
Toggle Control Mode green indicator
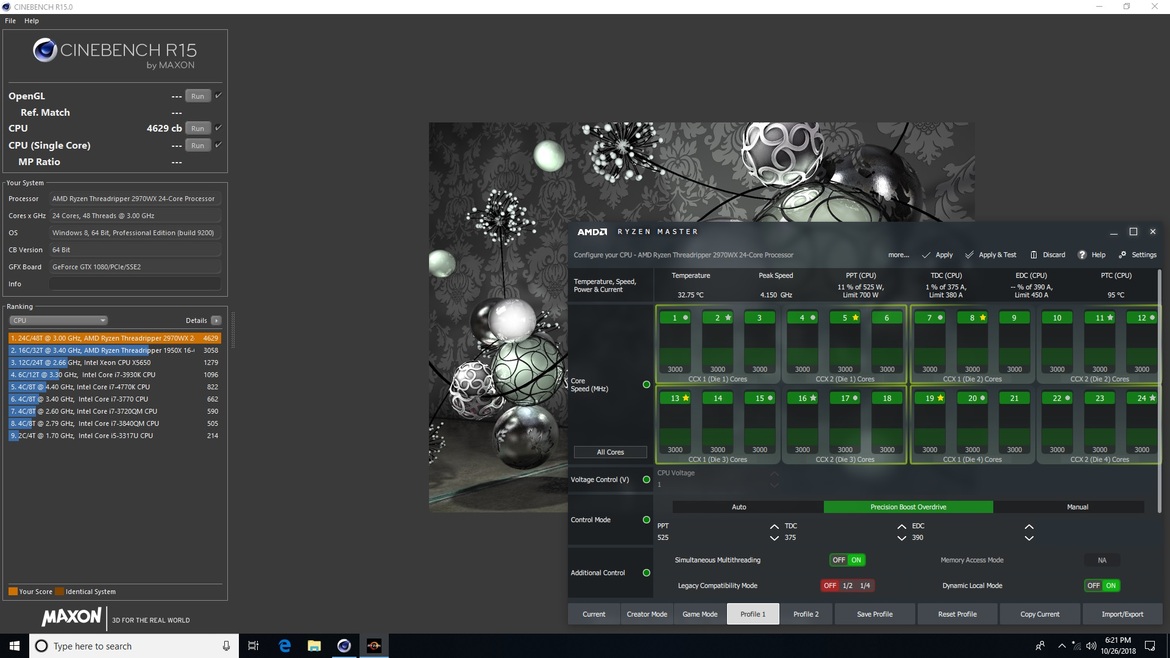(x=646, y=520)
